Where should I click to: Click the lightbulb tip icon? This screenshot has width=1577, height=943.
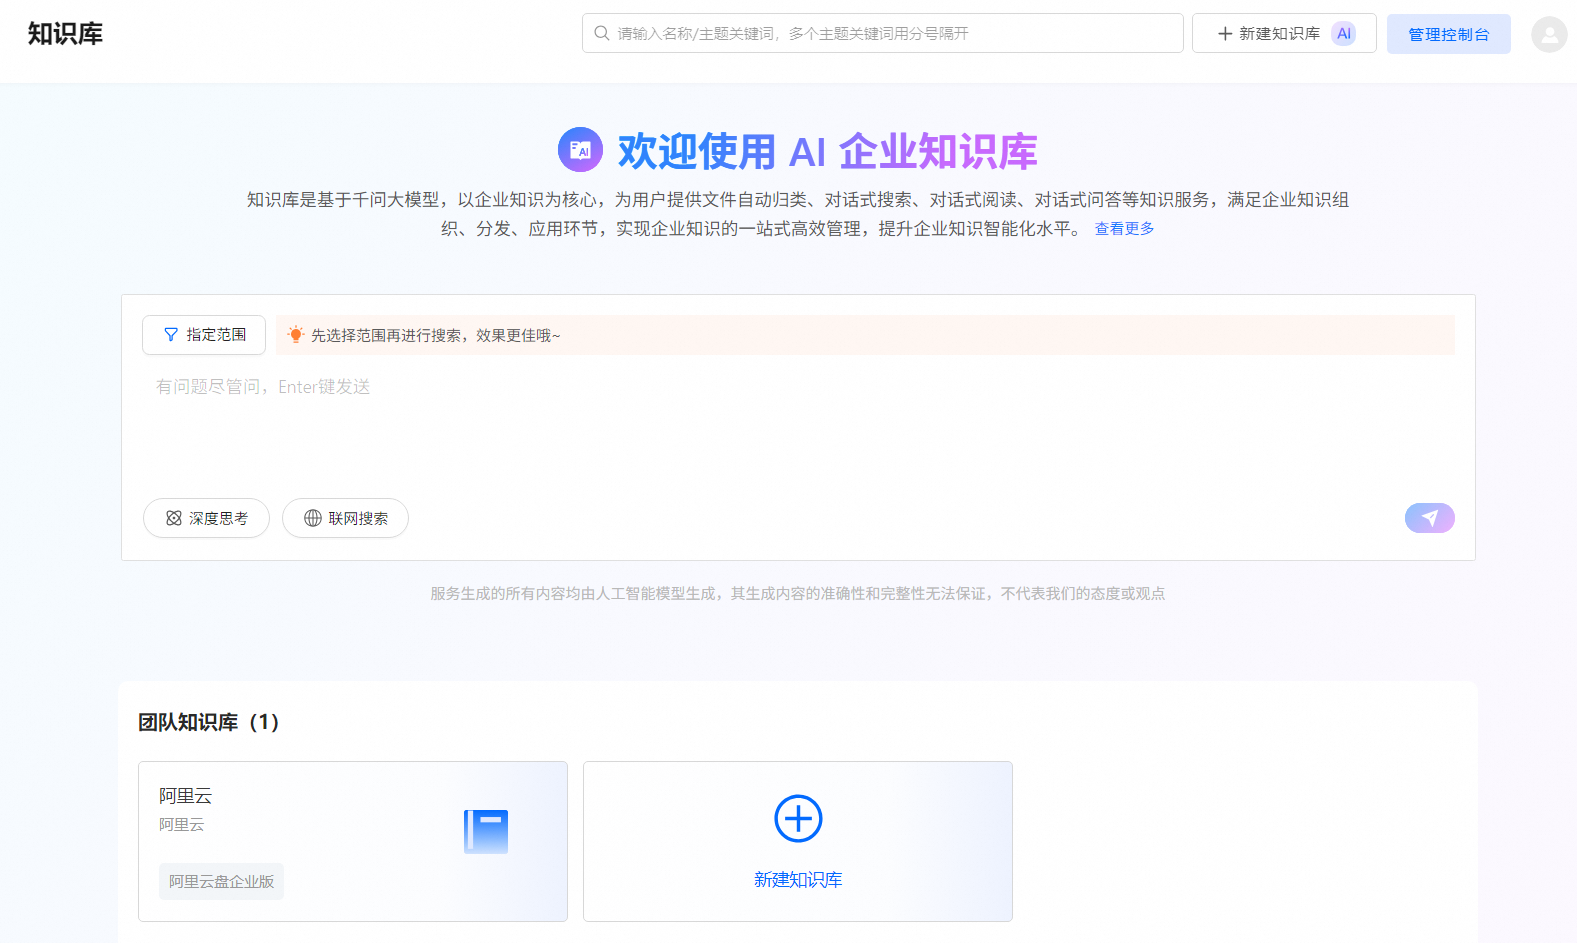tap(295, 335)
